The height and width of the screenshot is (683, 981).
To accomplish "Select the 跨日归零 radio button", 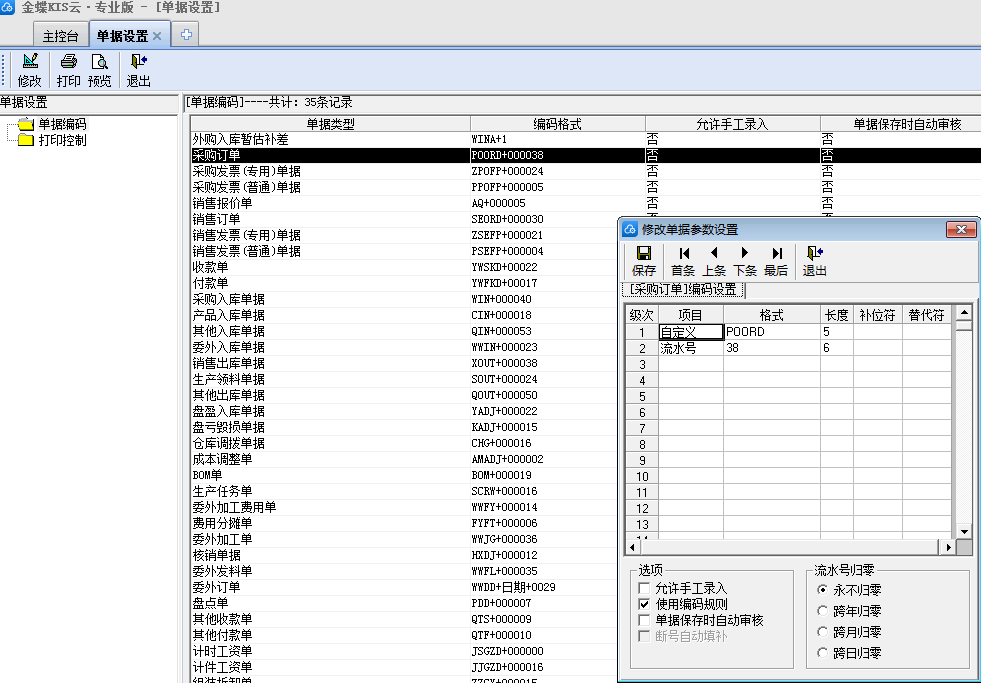I will [x=823, y=654].
